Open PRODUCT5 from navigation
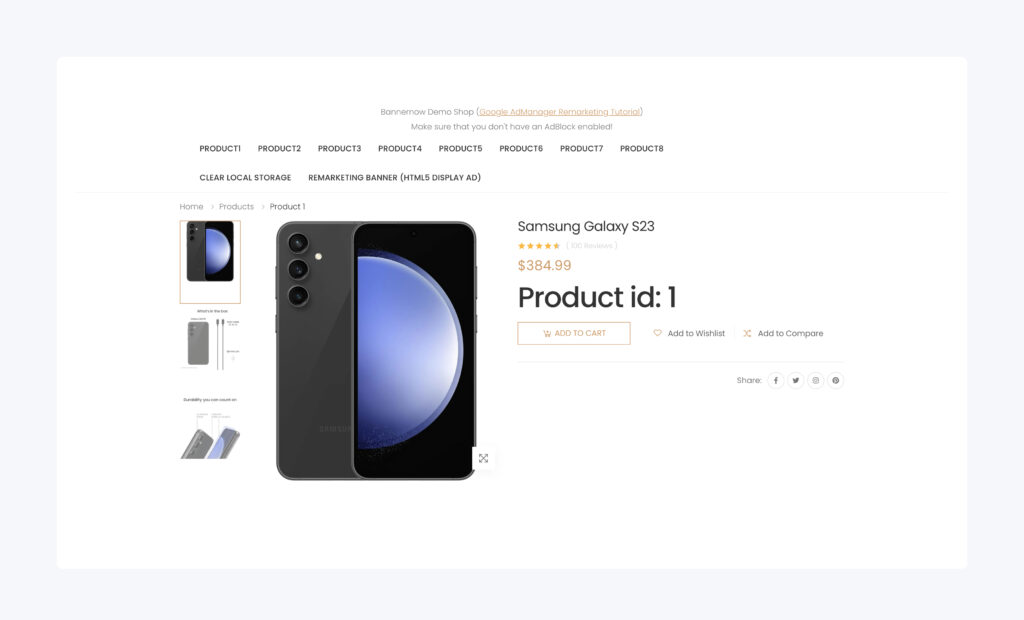Image resolution: width=1024 pixels, height=620 pixels. [x=460, y=149]
